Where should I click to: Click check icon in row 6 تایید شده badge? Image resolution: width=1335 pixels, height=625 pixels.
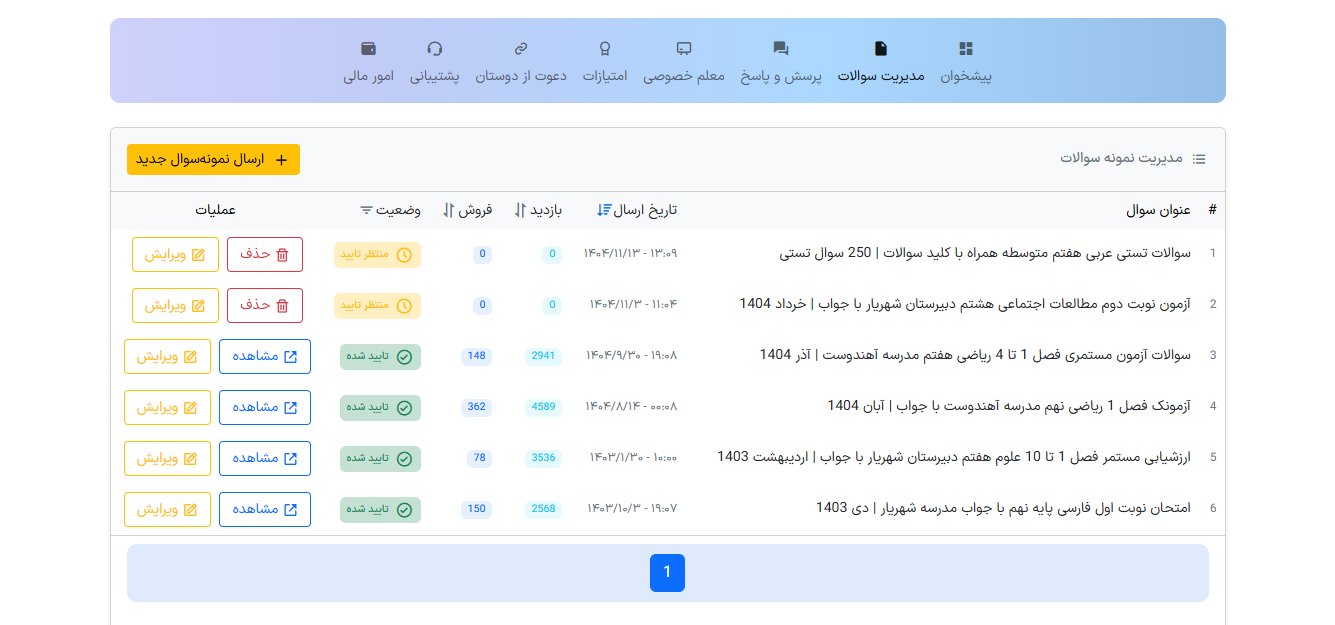pyautogui.click(x=404, y=510)
